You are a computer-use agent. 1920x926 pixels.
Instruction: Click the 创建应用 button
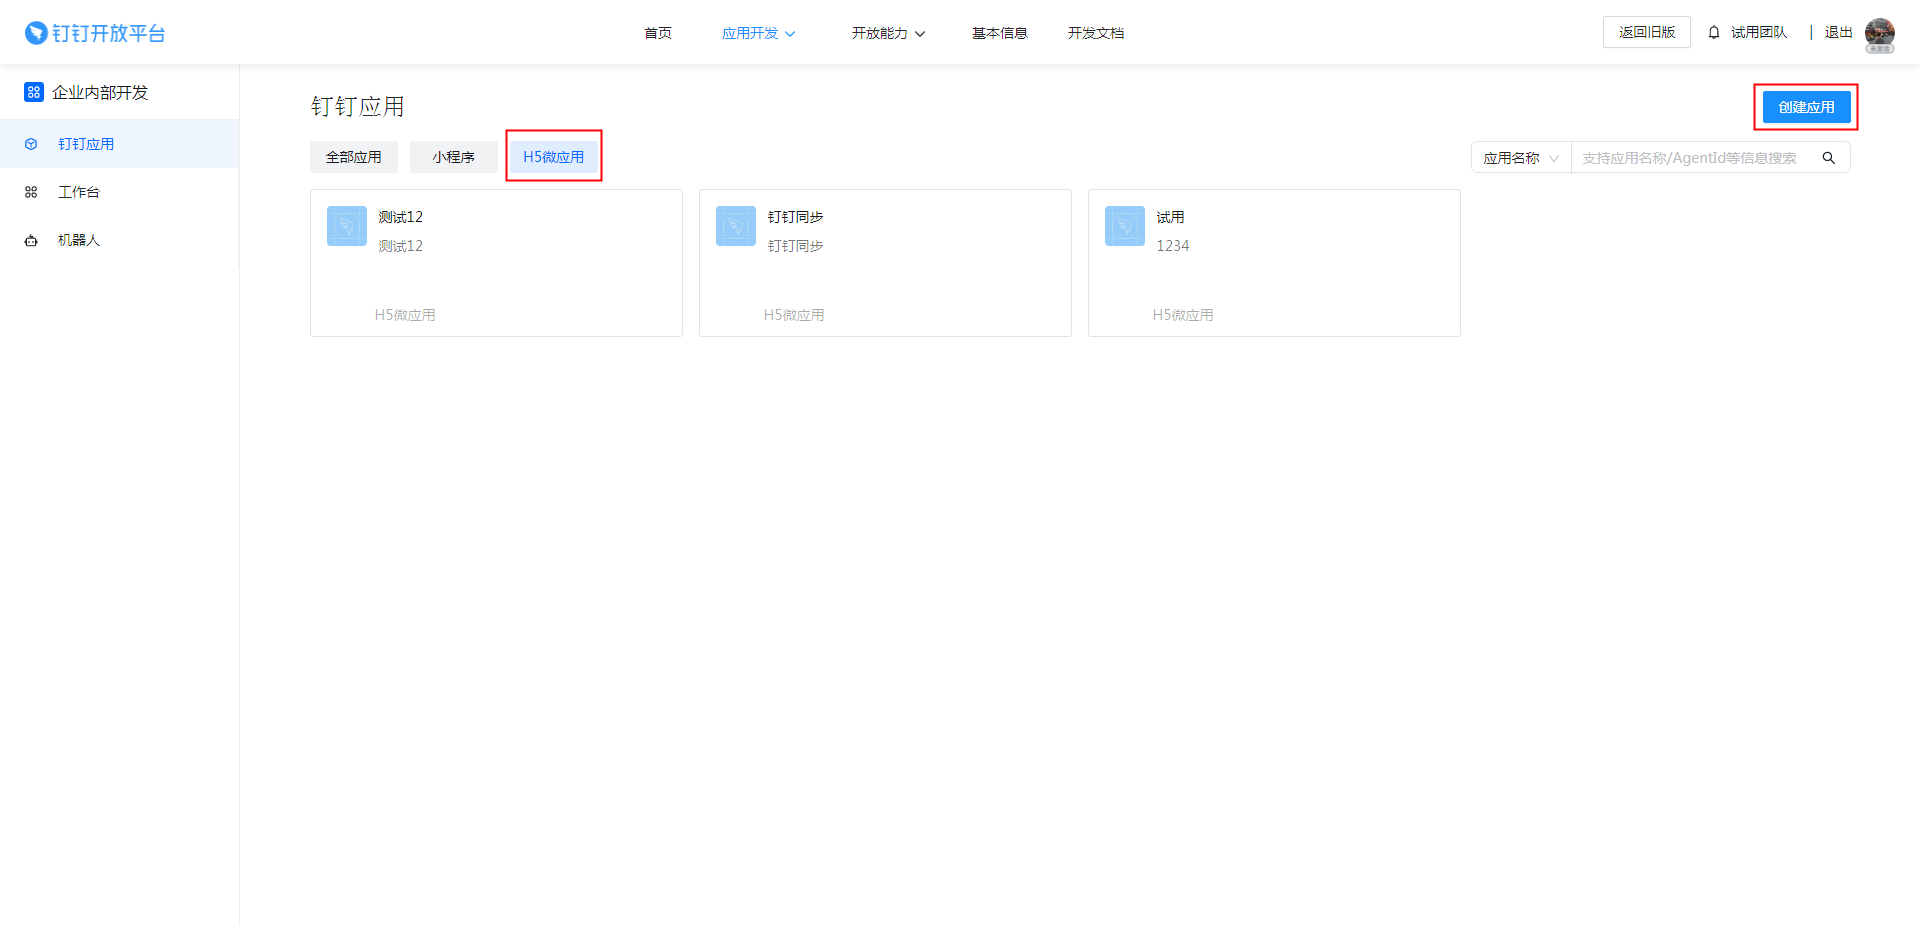[1807, 107]
